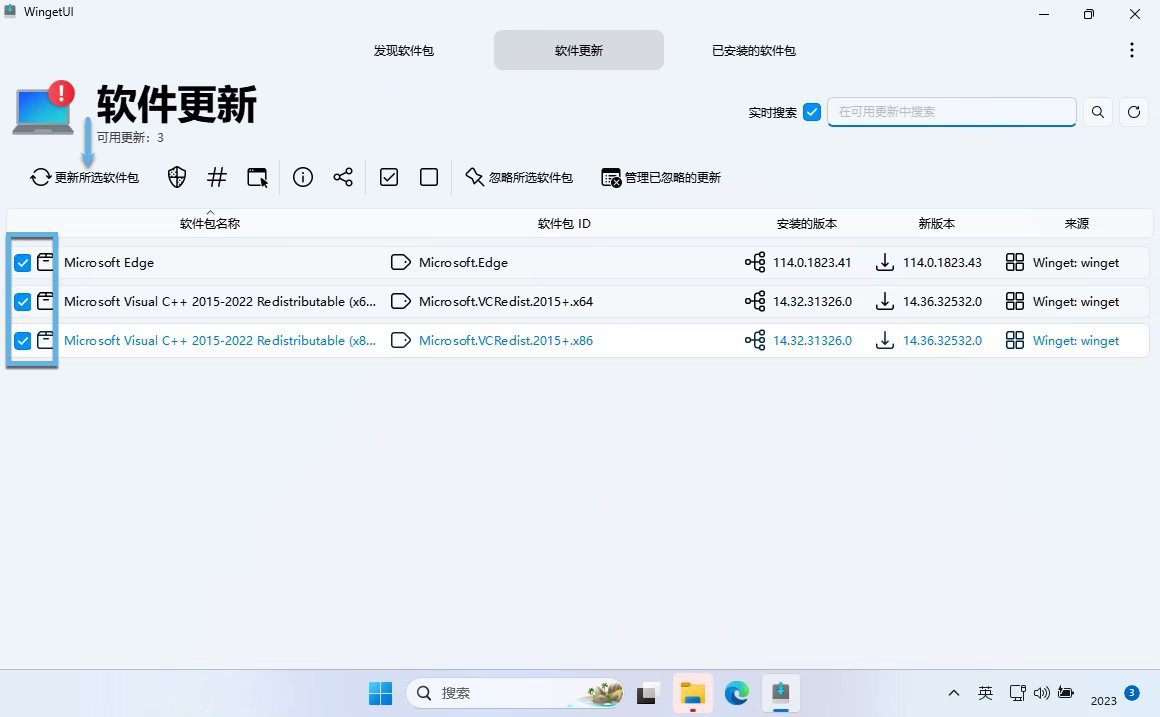Expand the system tray hidden icons chevron
The height and width of the screenshot is (717, 1160).
[x=954, y=693]
